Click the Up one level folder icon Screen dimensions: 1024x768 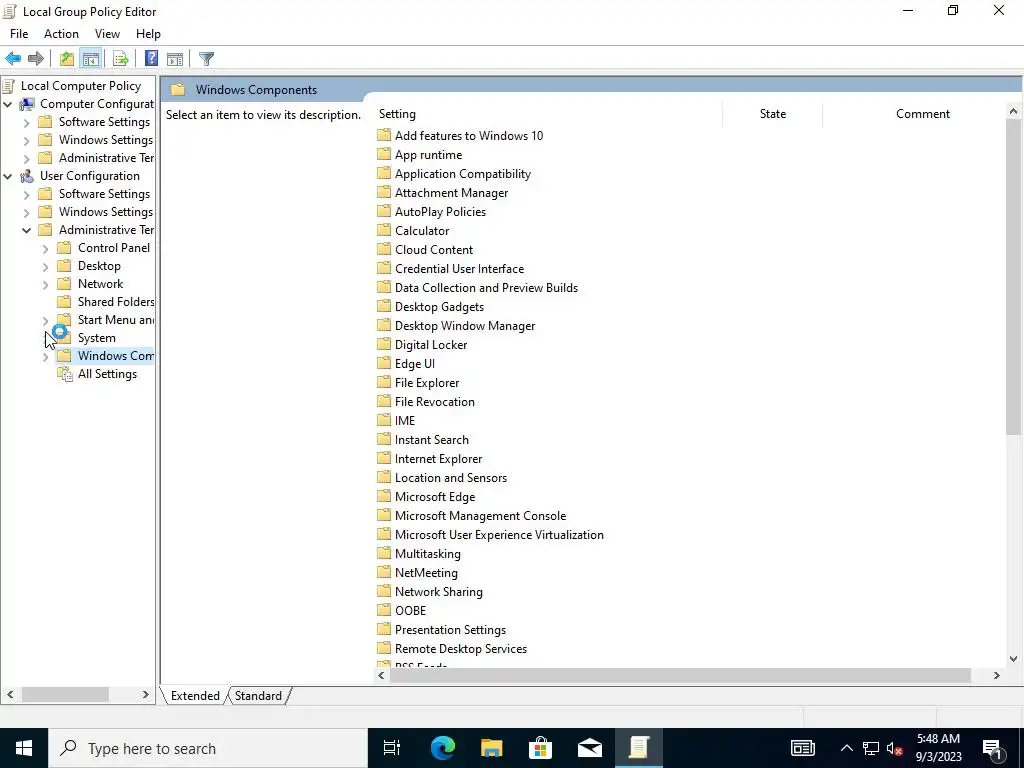point(67,59)
